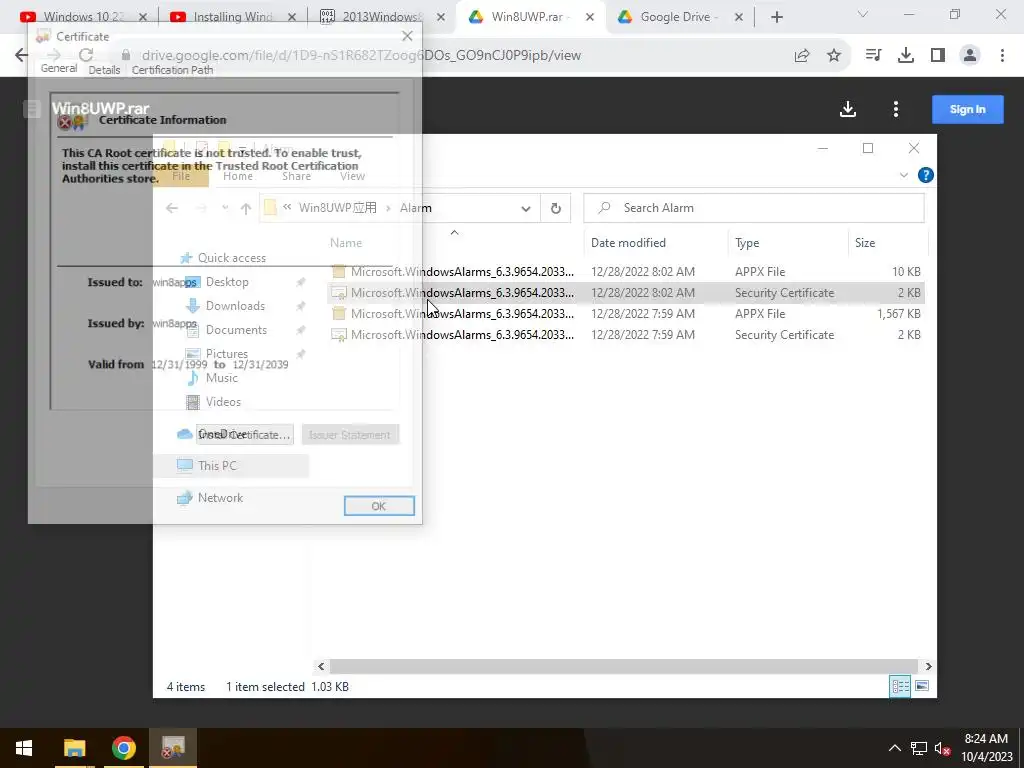Image resolution: width=1024 pixels, height=768 pixels.
Task: Click the Chrome address bar URL
Action: click(361, 56)
